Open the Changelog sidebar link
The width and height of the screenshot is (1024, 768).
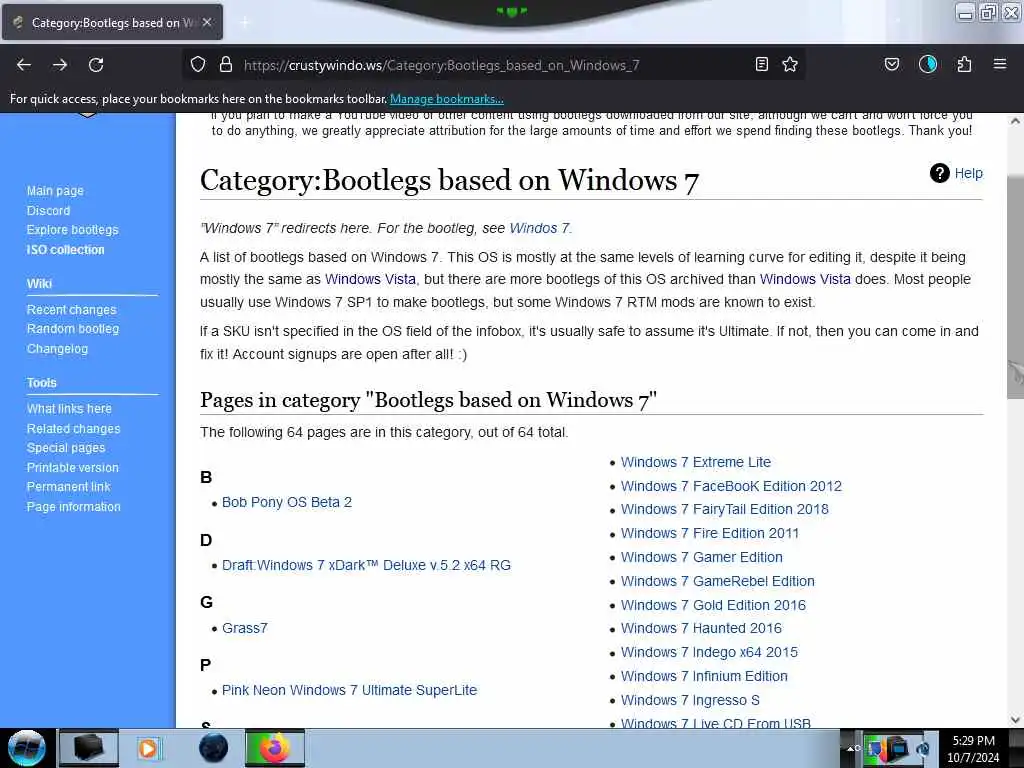click(x=57, y=349)
